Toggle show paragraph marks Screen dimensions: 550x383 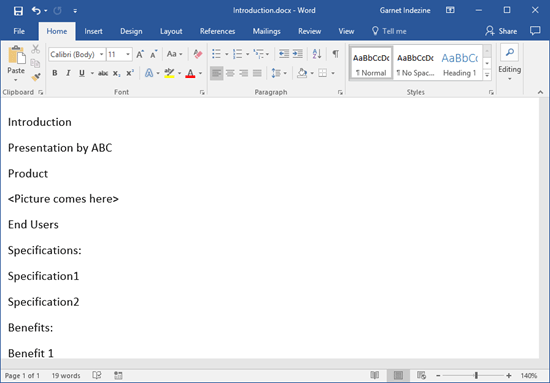tap(336, 54)
